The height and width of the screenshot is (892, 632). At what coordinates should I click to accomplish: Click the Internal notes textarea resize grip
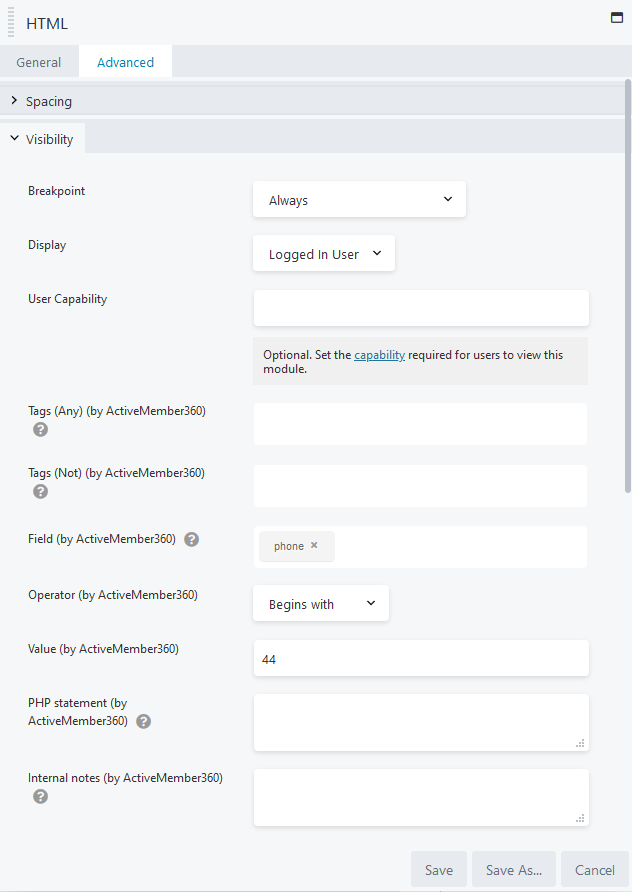point(581,821)
